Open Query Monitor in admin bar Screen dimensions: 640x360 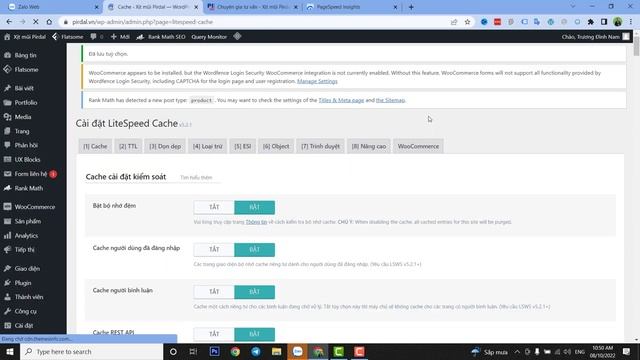click(209, 37)
